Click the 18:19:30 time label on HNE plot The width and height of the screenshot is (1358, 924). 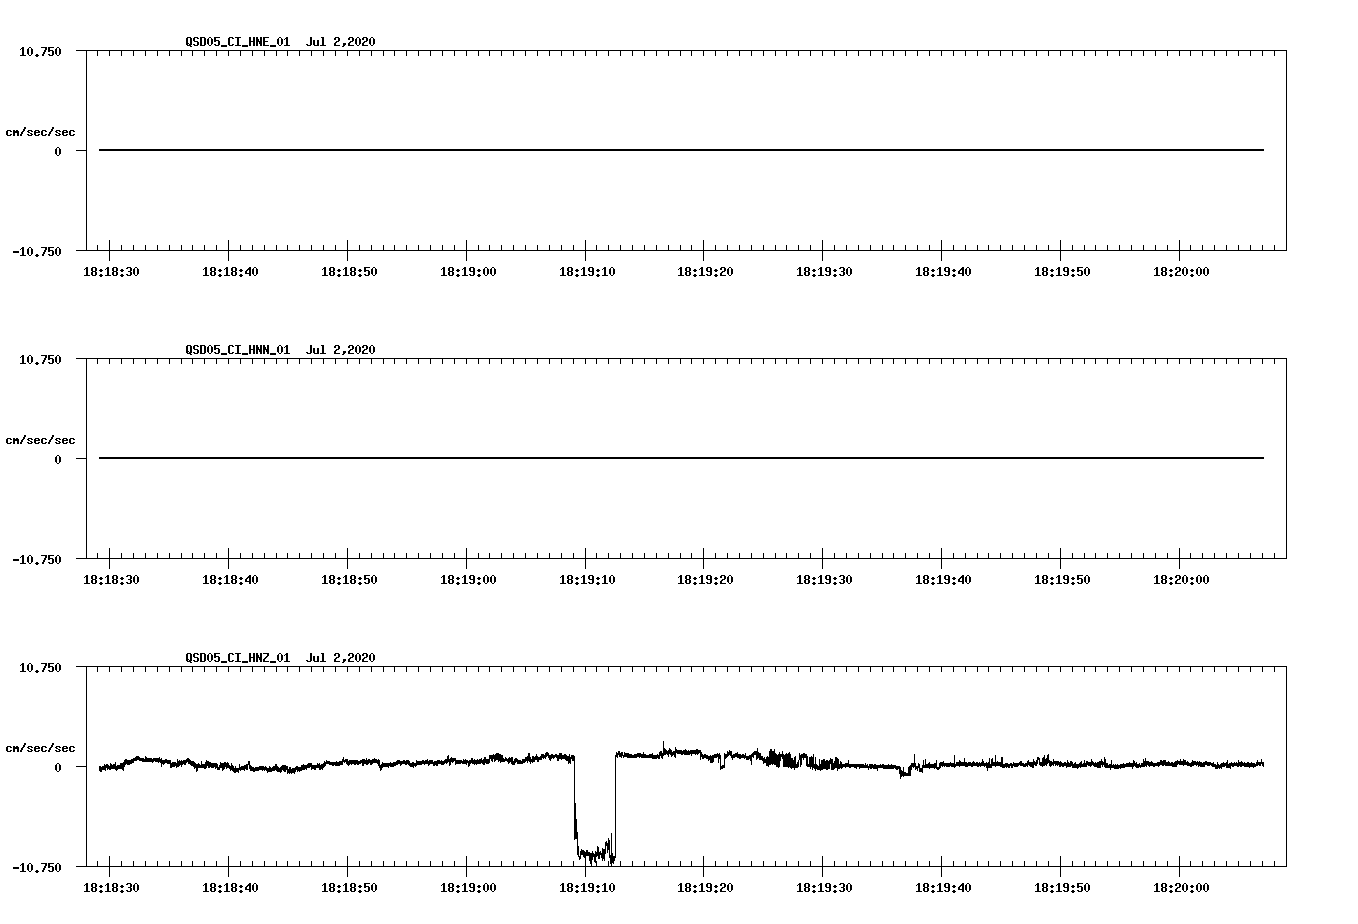(824, 271)
